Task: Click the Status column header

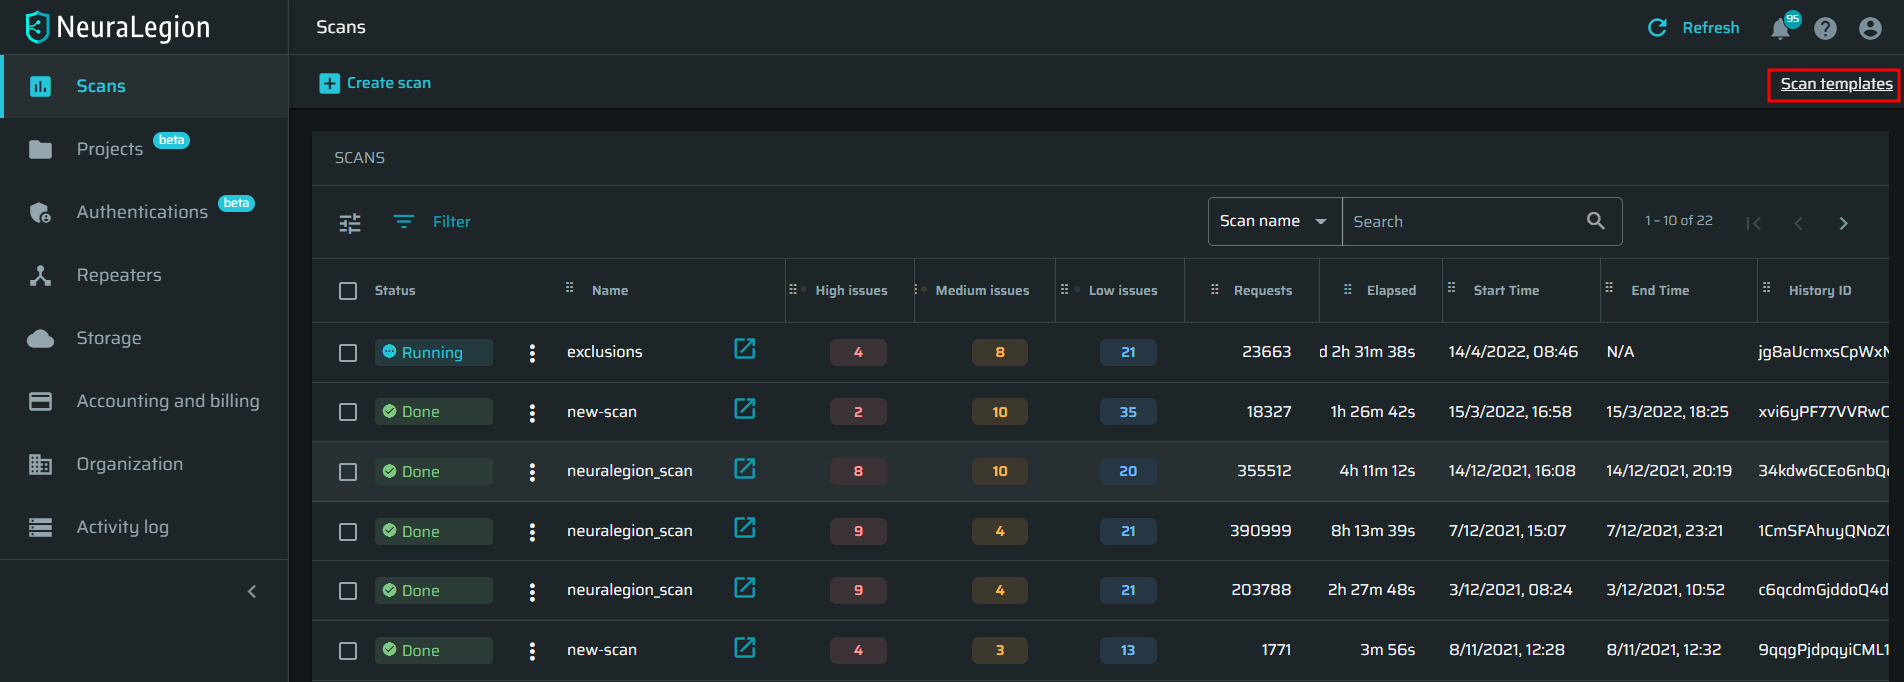Action: [395, 291]
